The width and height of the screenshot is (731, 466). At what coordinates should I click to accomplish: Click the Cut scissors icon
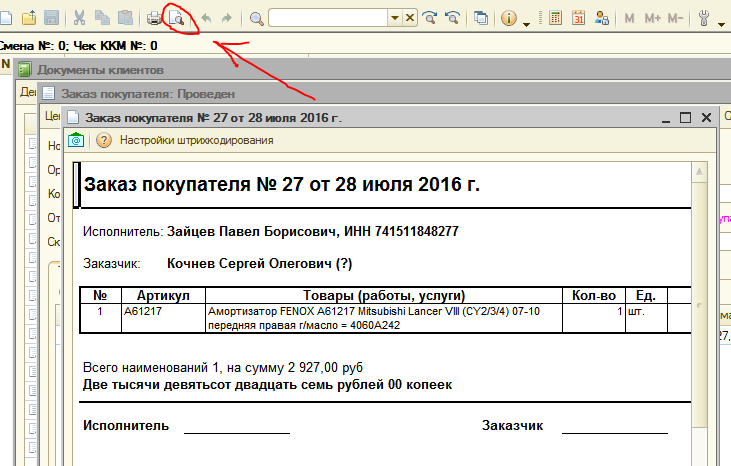[81, 18]
